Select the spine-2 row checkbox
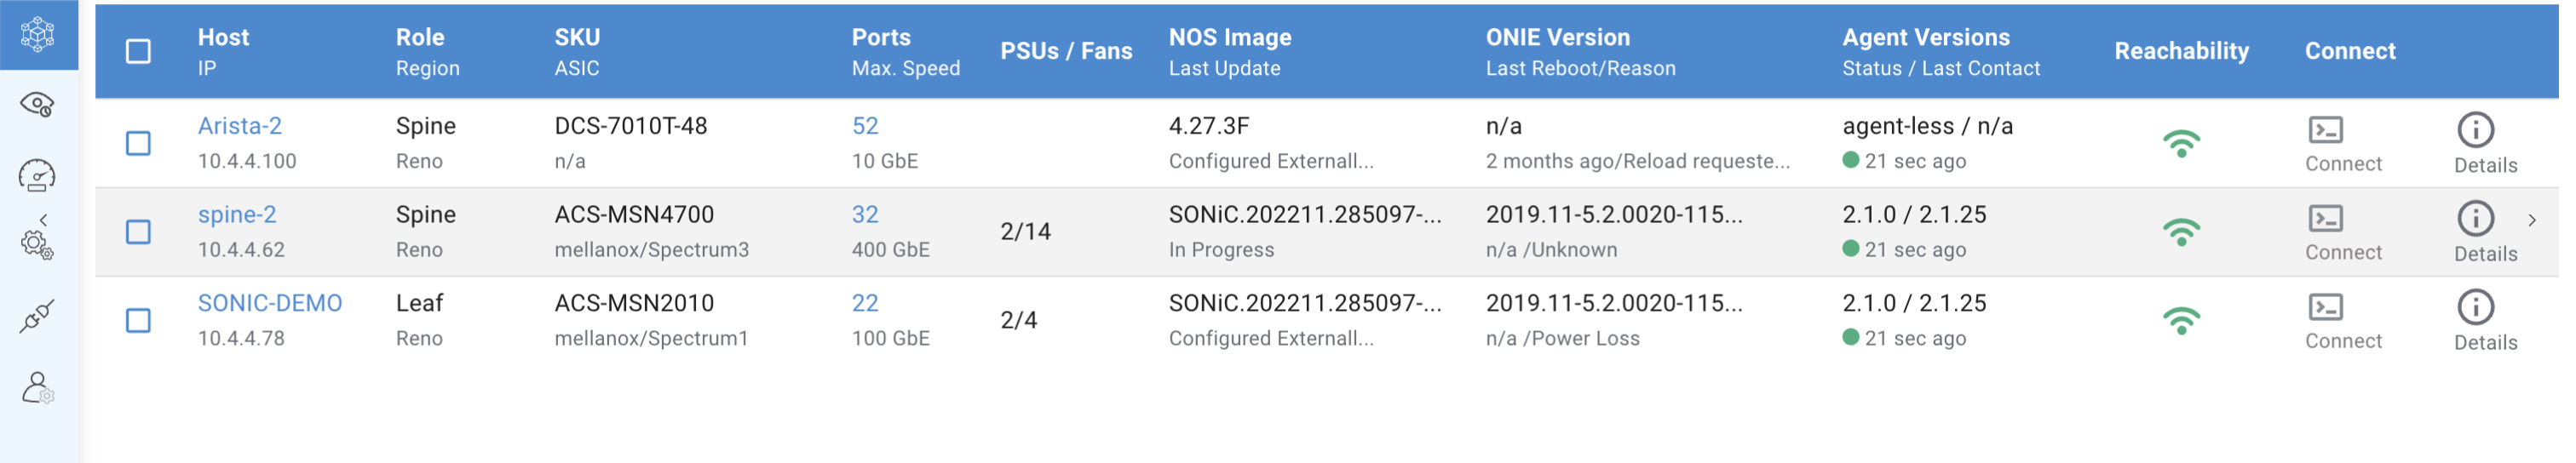 [139, 233]
